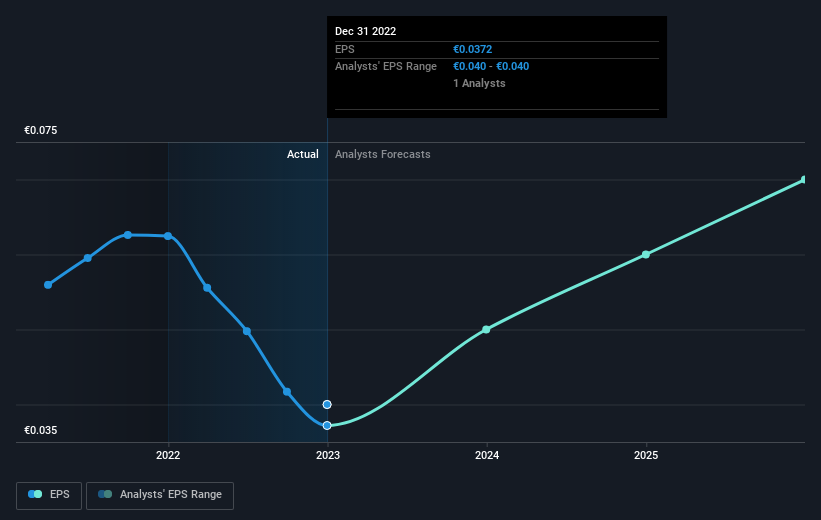Select the mid-2022 EPS data point
Screen dimensions: 821x520
pyautogui.click(x=247, y=331)
